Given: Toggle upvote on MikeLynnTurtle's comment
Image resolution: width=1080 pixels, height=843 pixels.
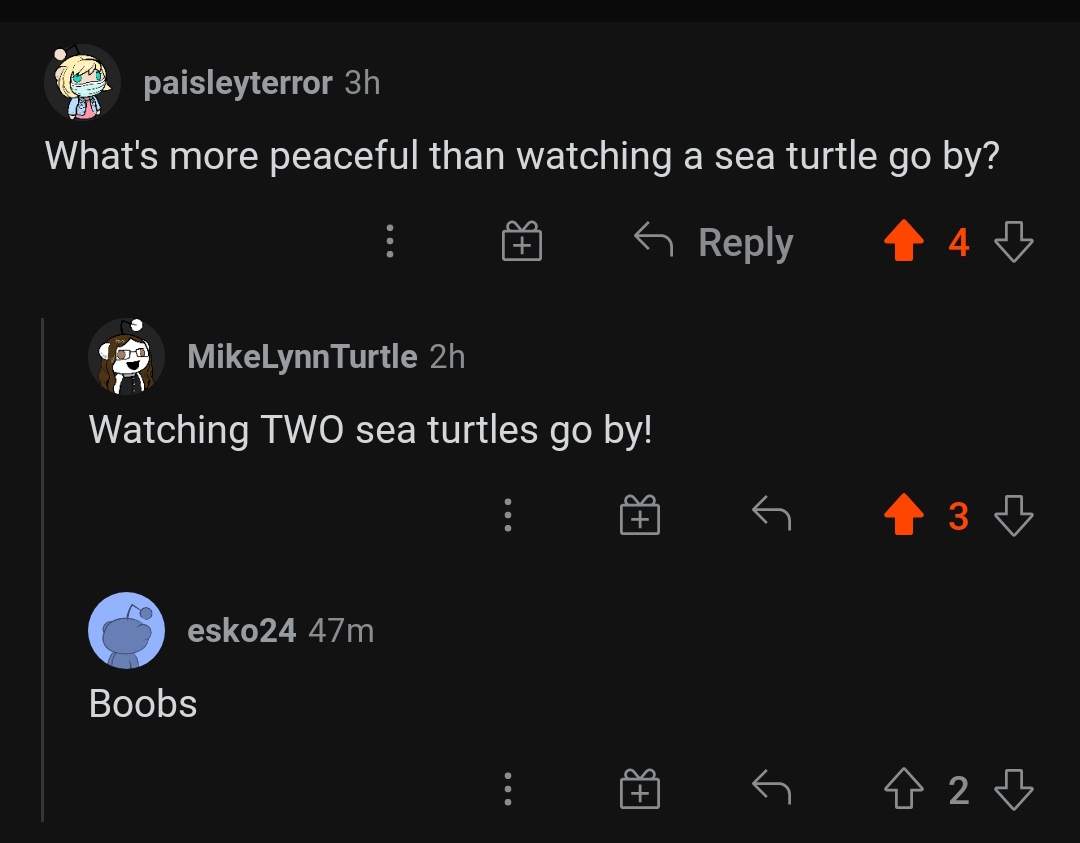Looking at the screenshot, I should (903, 516).
